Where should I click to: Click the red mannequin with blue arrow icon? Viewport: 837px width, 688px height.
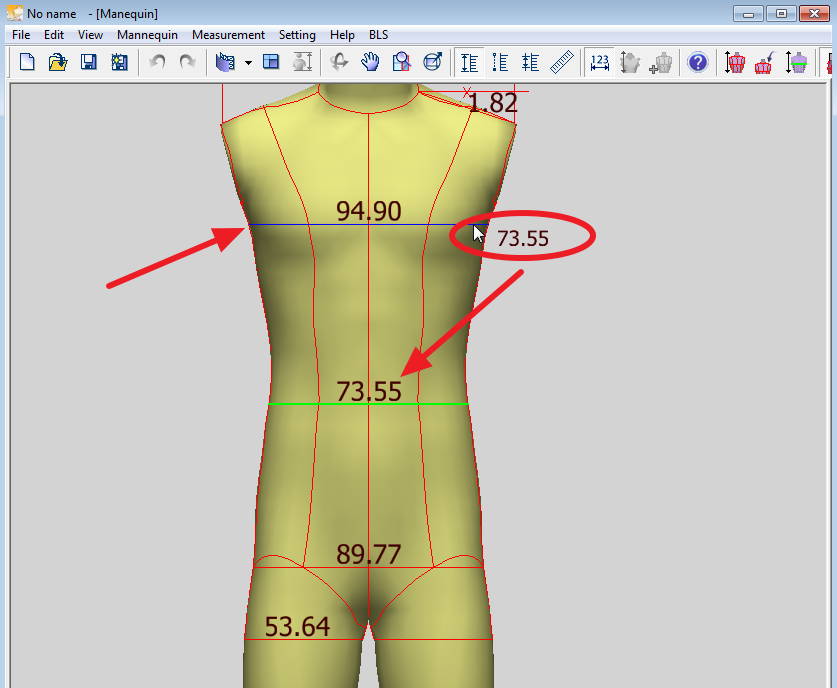click(765, 62)
